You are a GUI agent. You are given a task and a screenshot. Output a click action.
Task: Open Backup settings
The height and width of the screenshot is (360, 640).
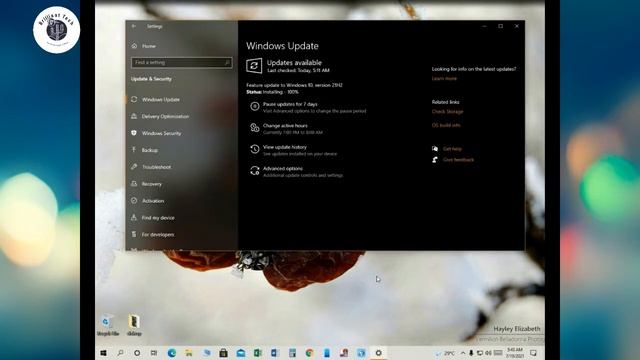tap(150, 150)
